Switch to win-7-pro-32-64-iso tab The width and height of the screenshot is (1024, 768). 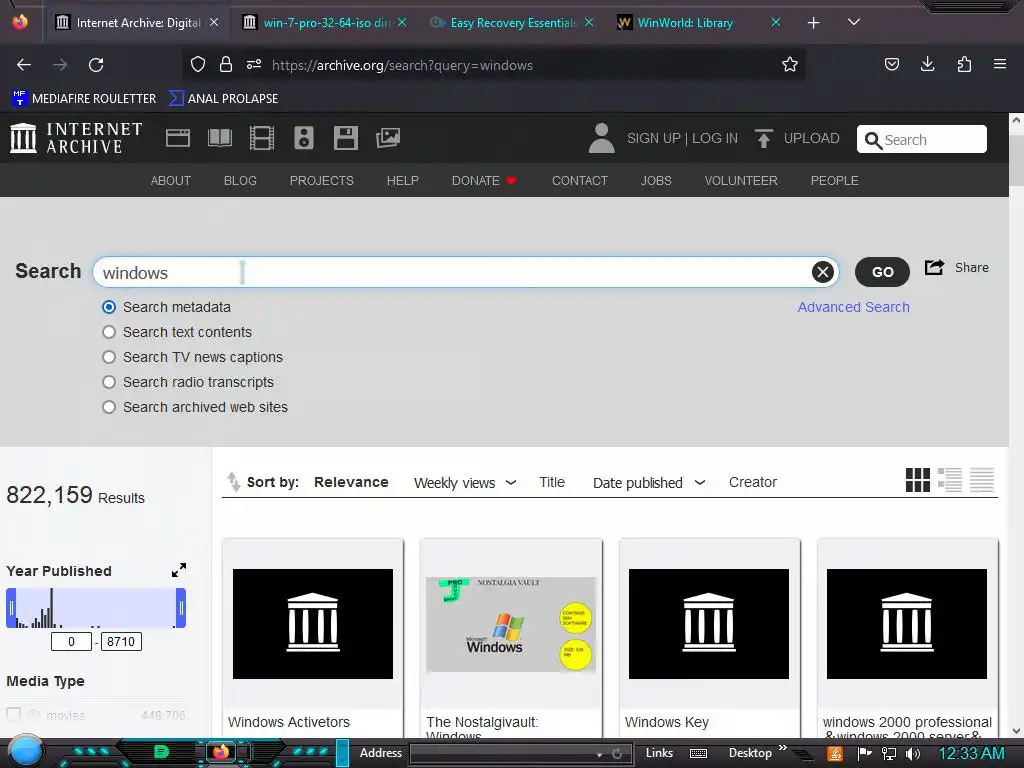tap(325, 22)
